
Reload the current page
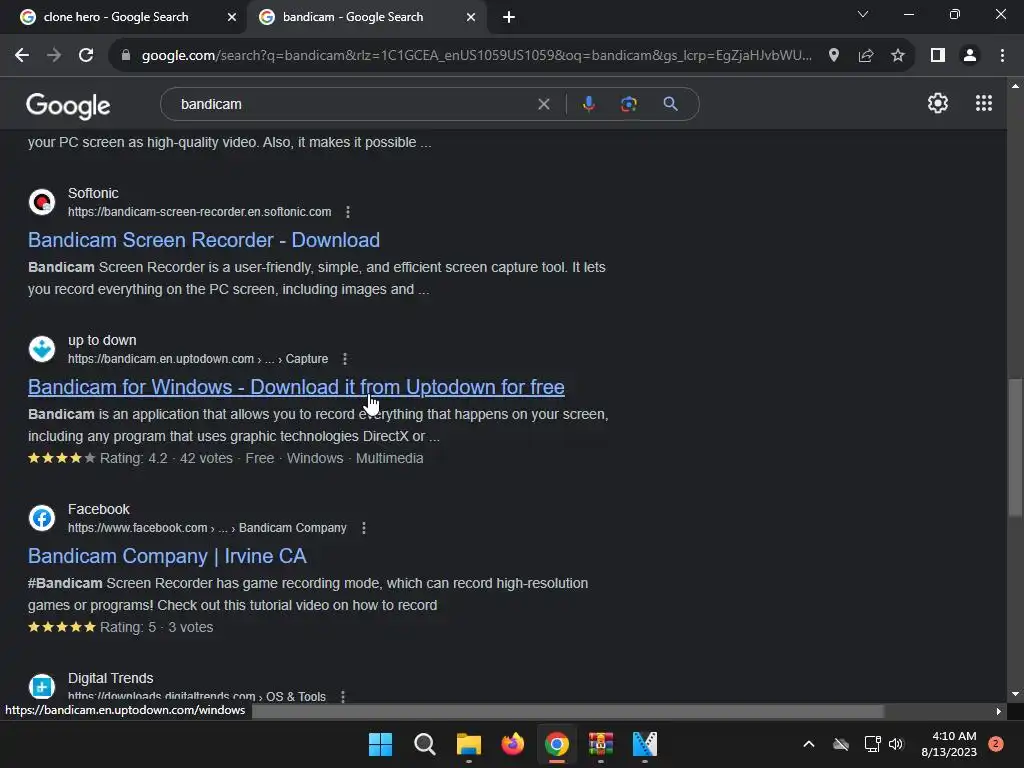tap(86, 56)
